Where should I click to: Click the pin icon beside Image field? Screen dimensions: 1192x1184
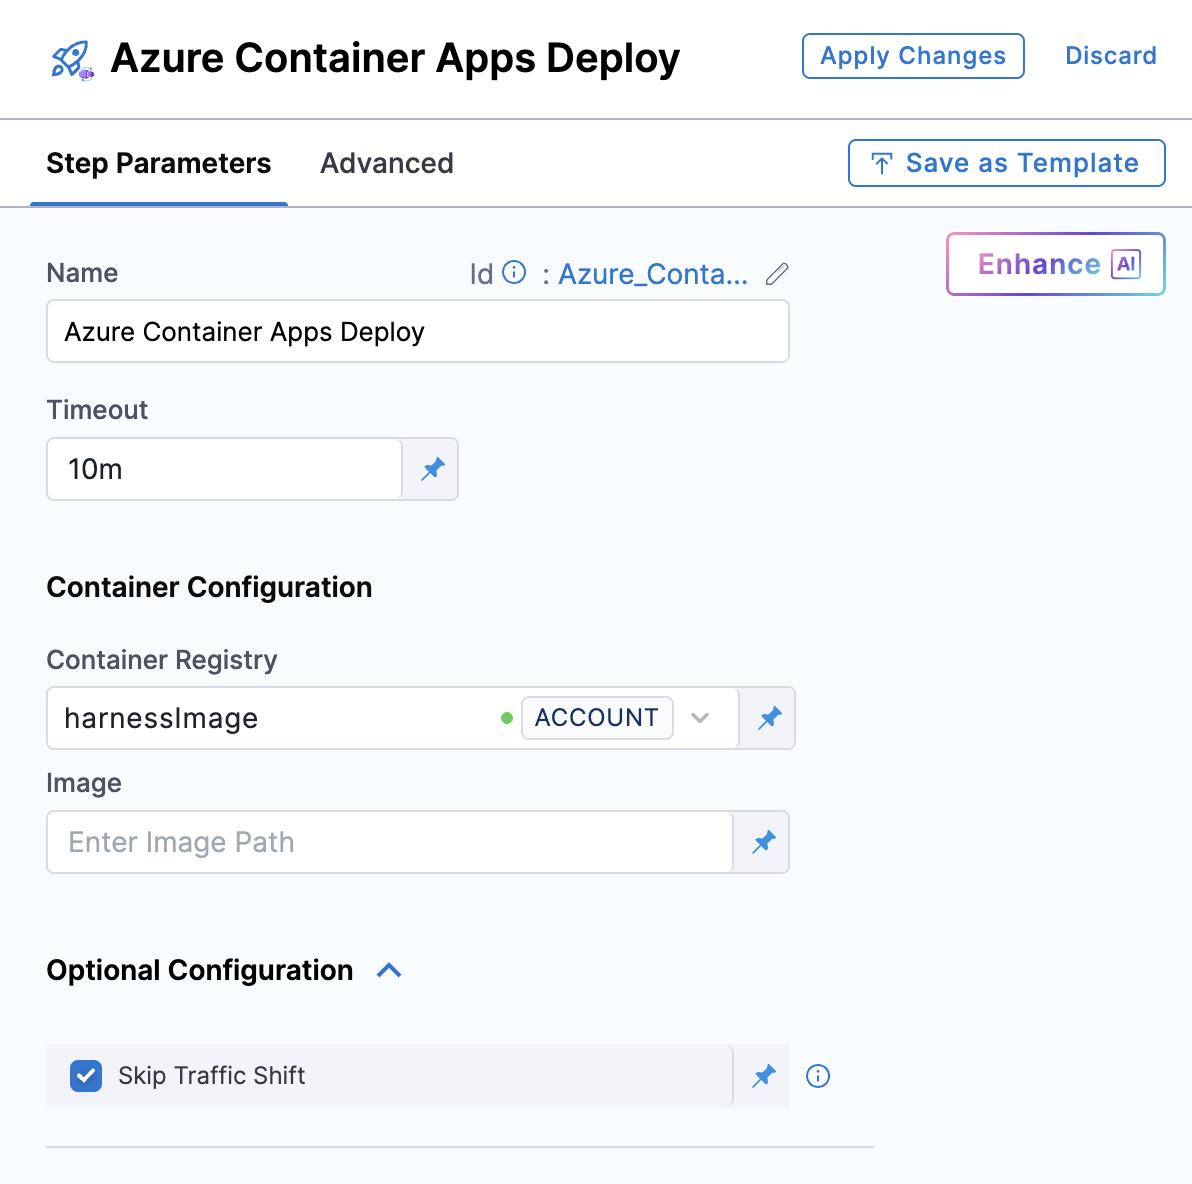point(763,842)
